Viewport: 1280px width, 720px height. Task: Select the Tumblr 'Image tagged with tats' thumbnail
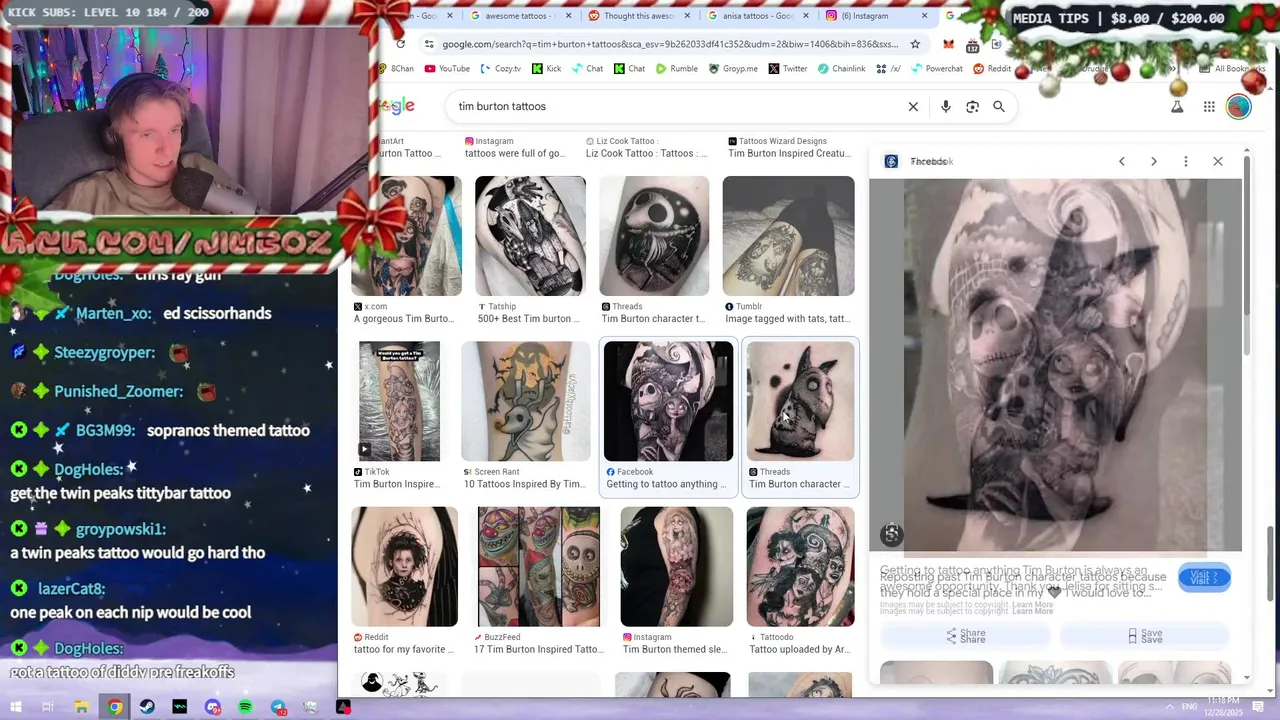point(788,236)
